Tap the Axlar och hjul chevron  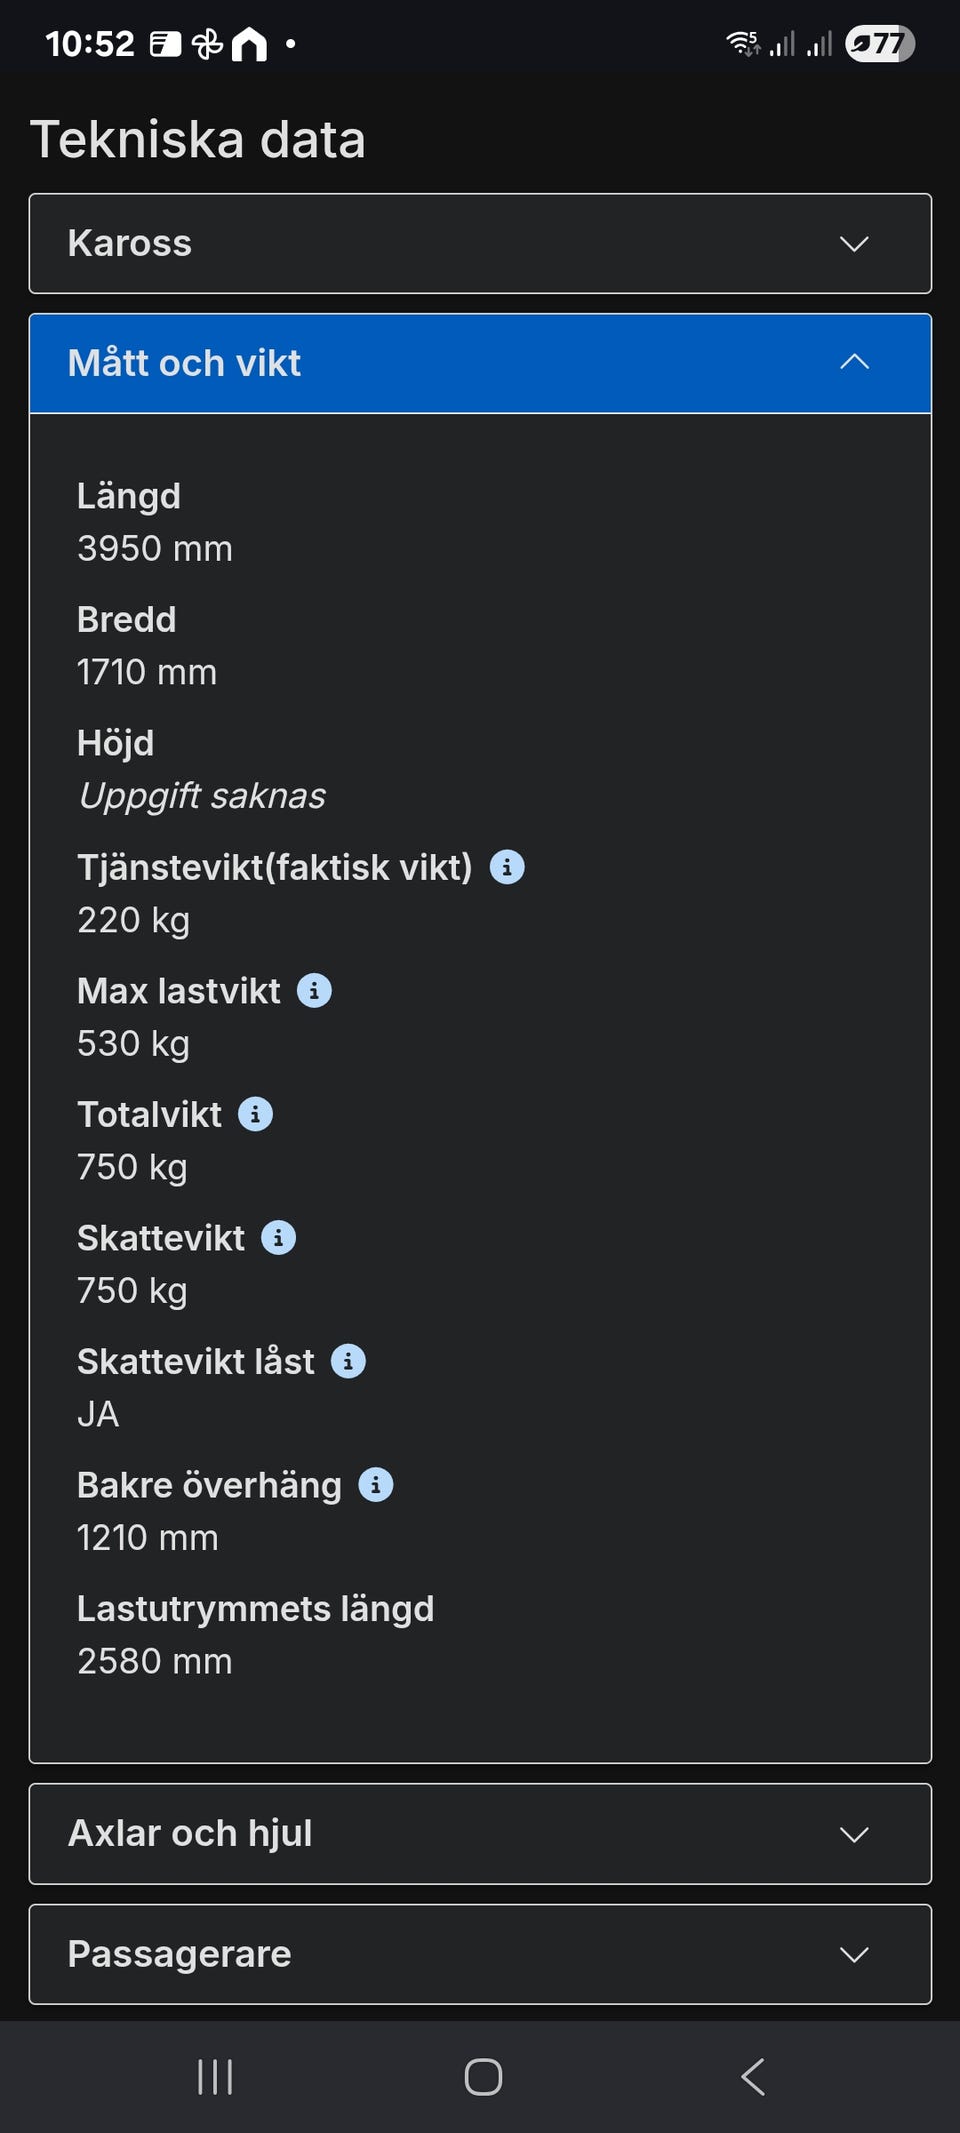pos(854,1834)
